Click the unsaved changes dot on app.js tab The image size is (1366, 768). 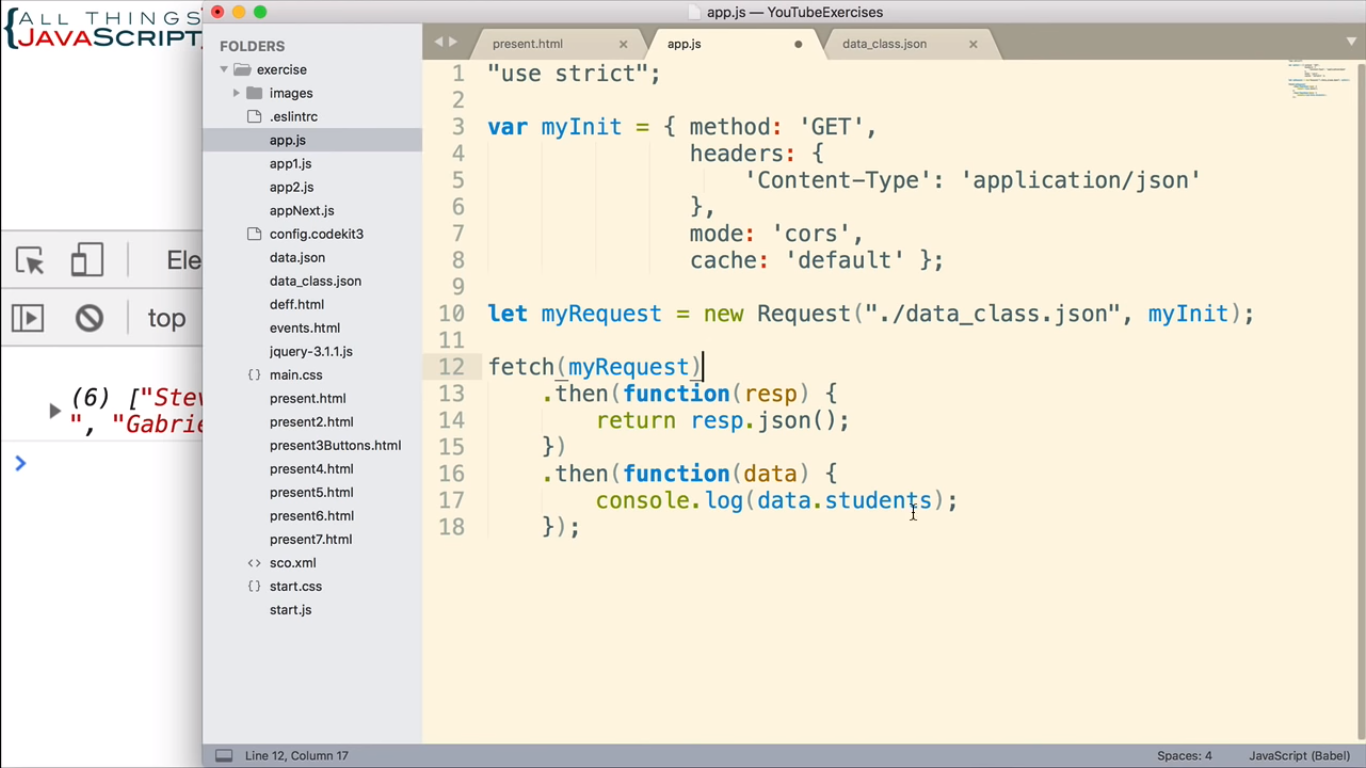coord(797,43)
